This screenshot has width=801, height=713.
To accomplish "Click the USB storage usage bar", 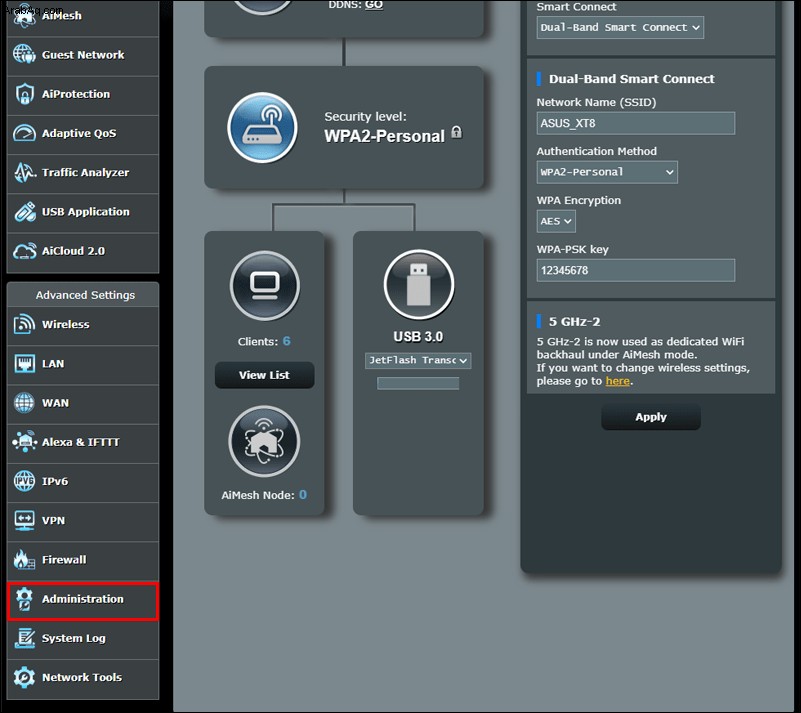I will (418, 383).
